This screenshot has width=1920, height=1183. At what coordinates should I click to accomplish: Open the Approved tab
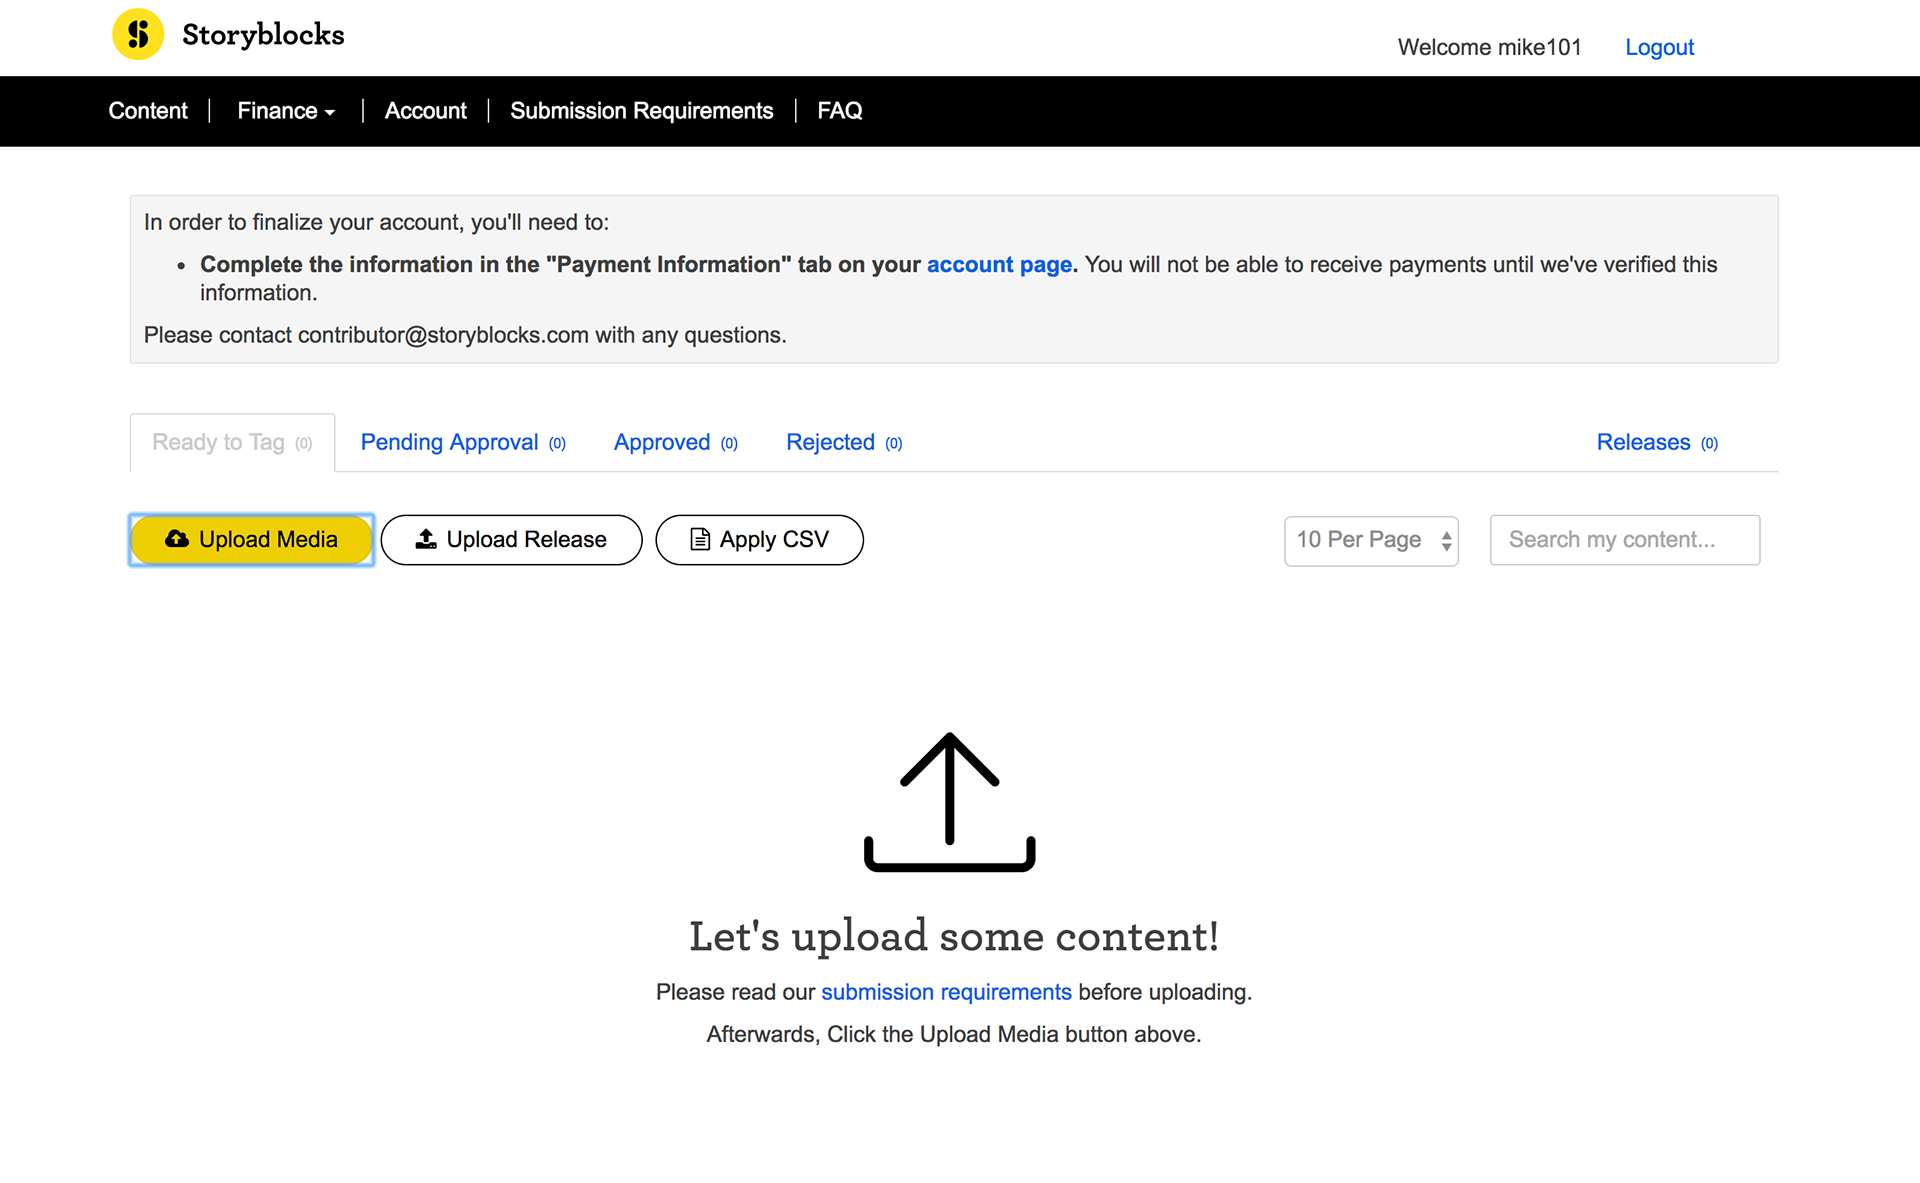tap(662, 442)
